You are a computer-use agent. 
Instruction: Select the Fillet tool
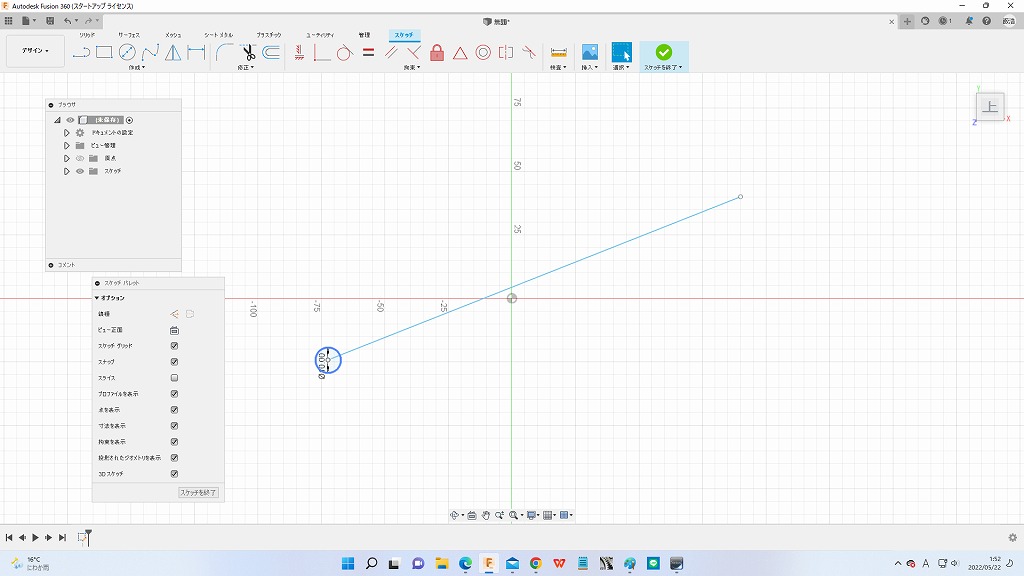pyautogui.click(x=225, y=52)
